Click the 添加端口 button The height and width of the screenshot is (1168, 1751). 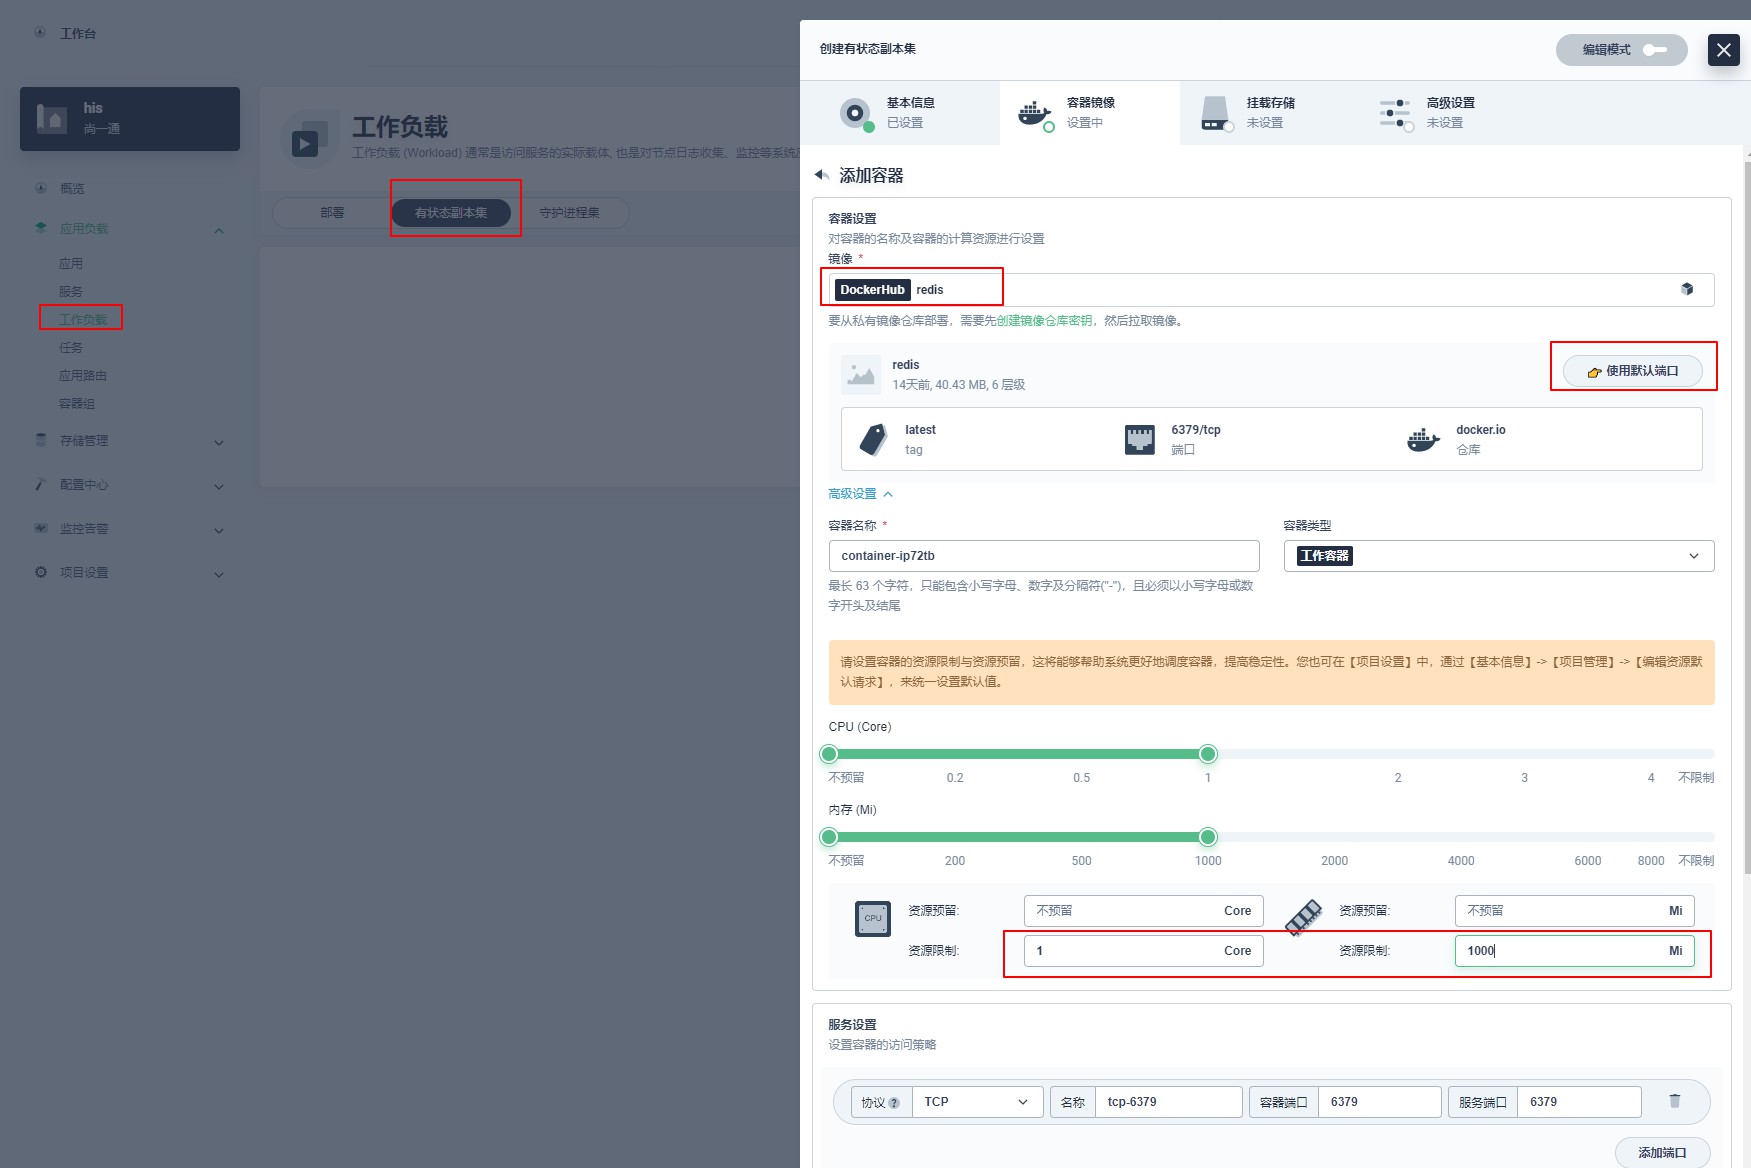click(1662, 1153)
